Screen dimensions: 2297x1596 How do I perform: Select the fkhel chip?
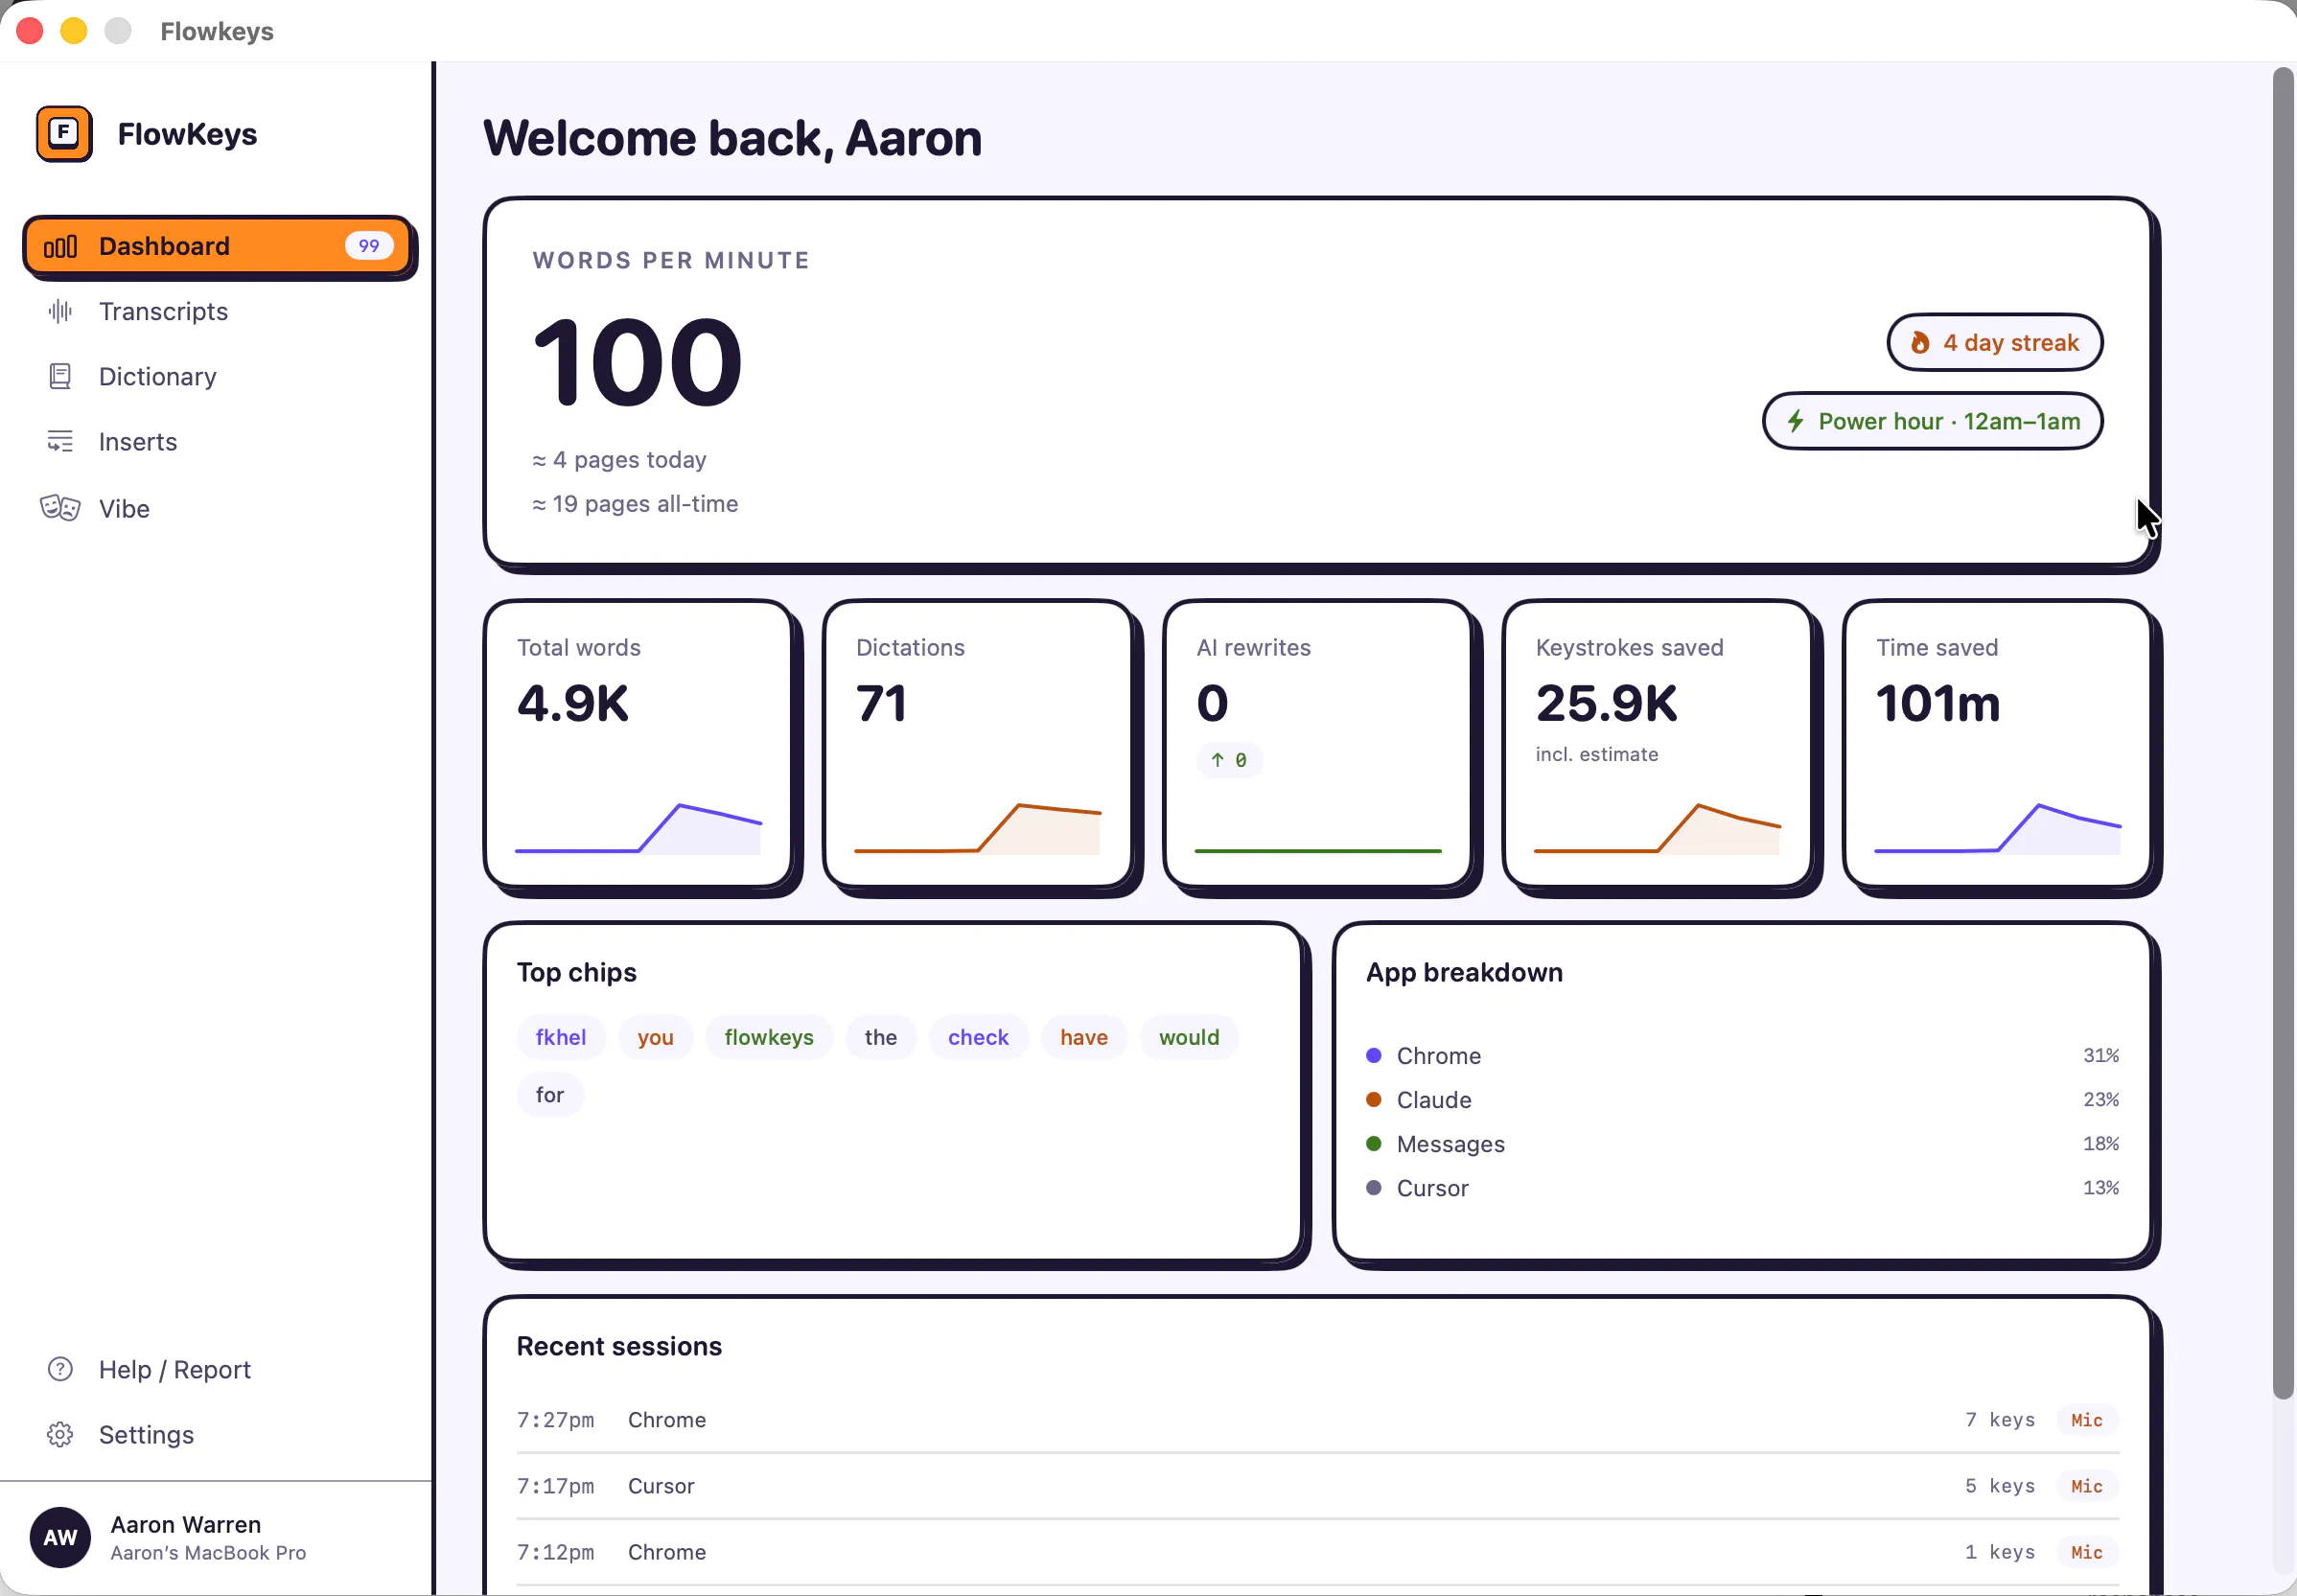click(x=561, y=1037)
